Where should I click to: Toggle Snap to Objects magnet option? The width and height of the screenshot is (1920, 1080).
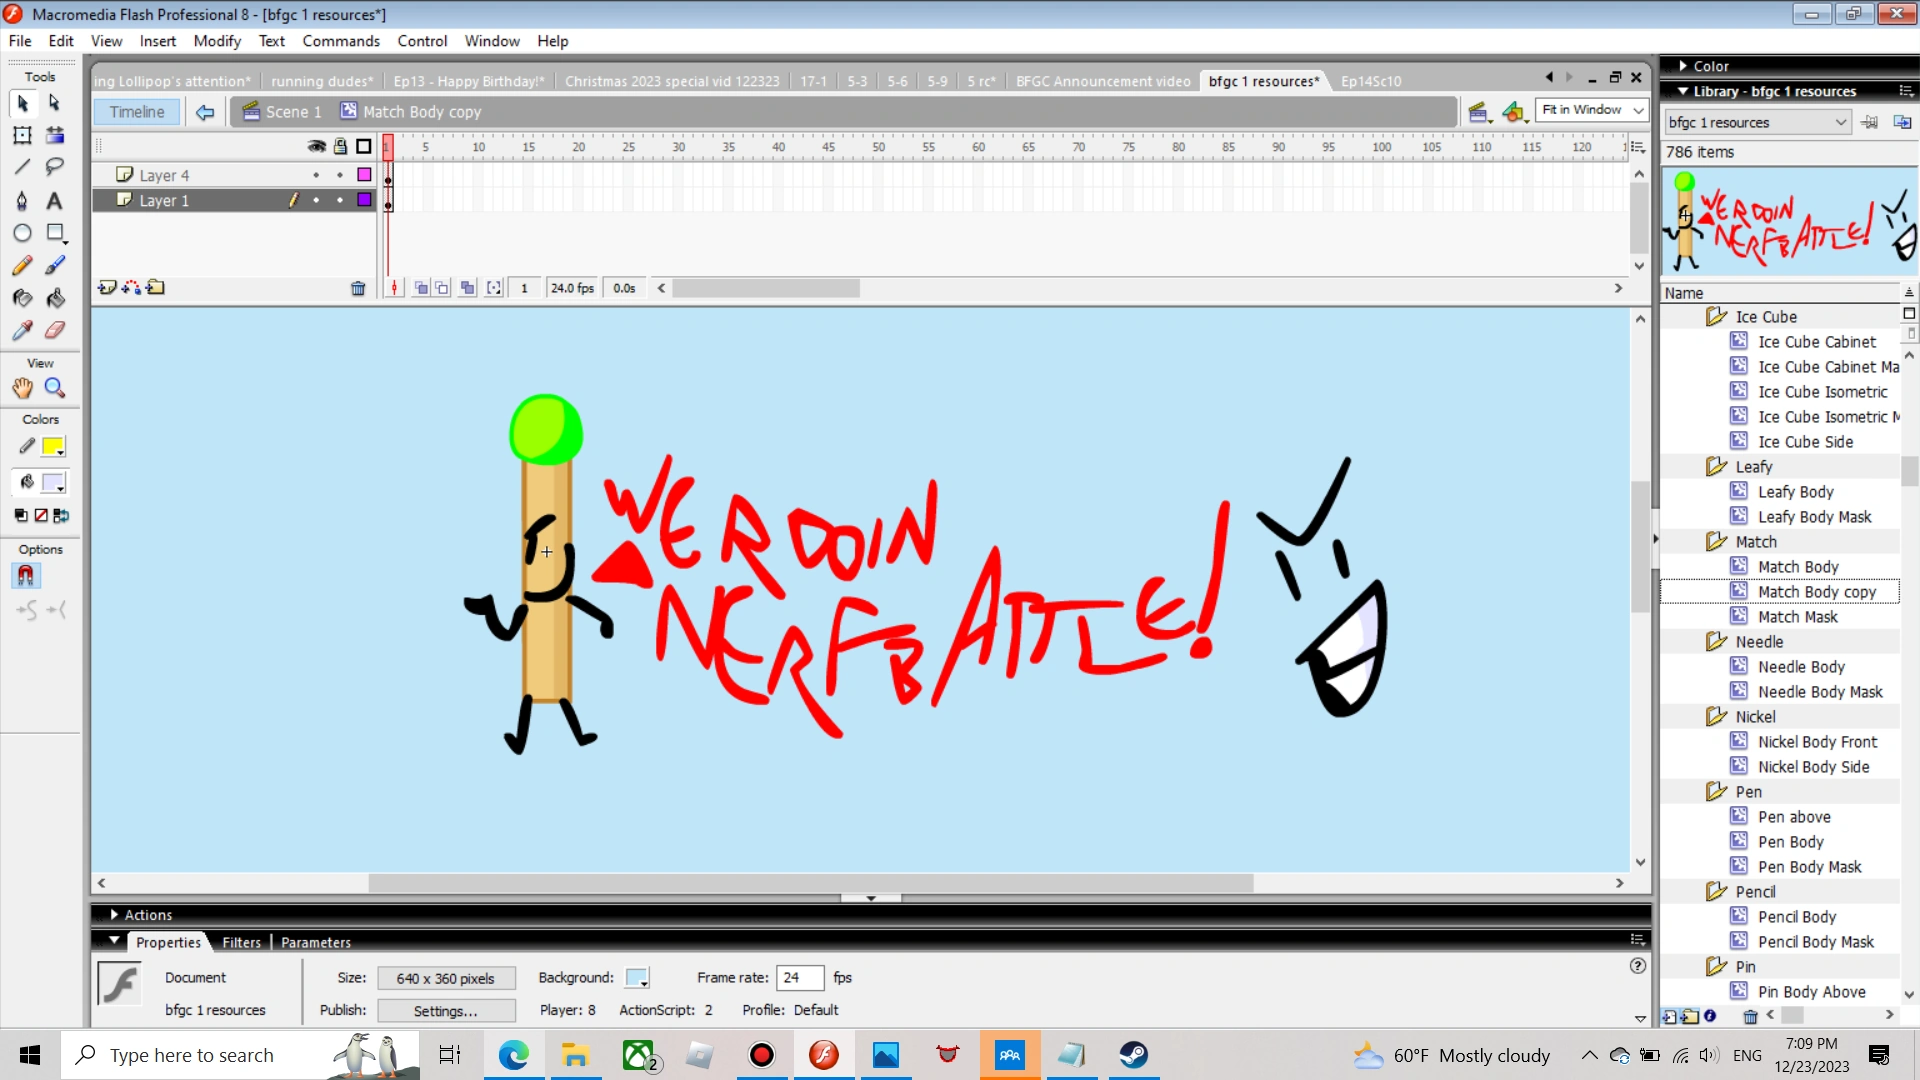25,575
